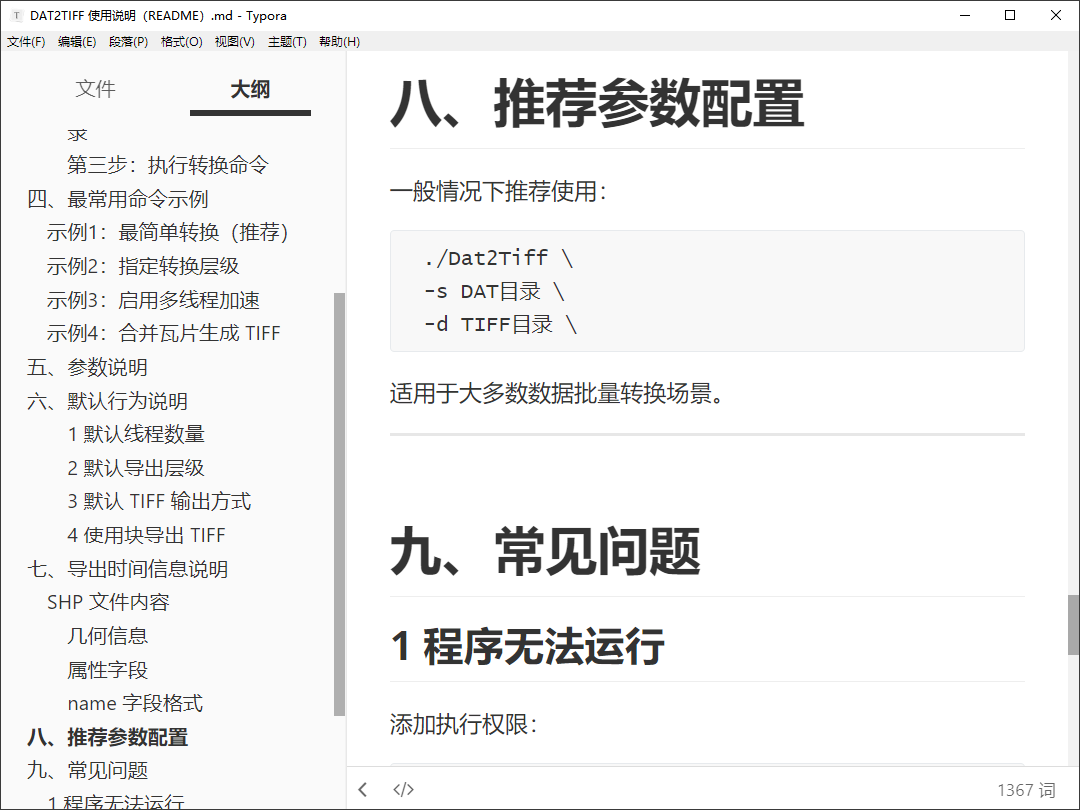Select outline item 4 使用块导出 TIFF
1080x810 pixels.
click(147, 535)
